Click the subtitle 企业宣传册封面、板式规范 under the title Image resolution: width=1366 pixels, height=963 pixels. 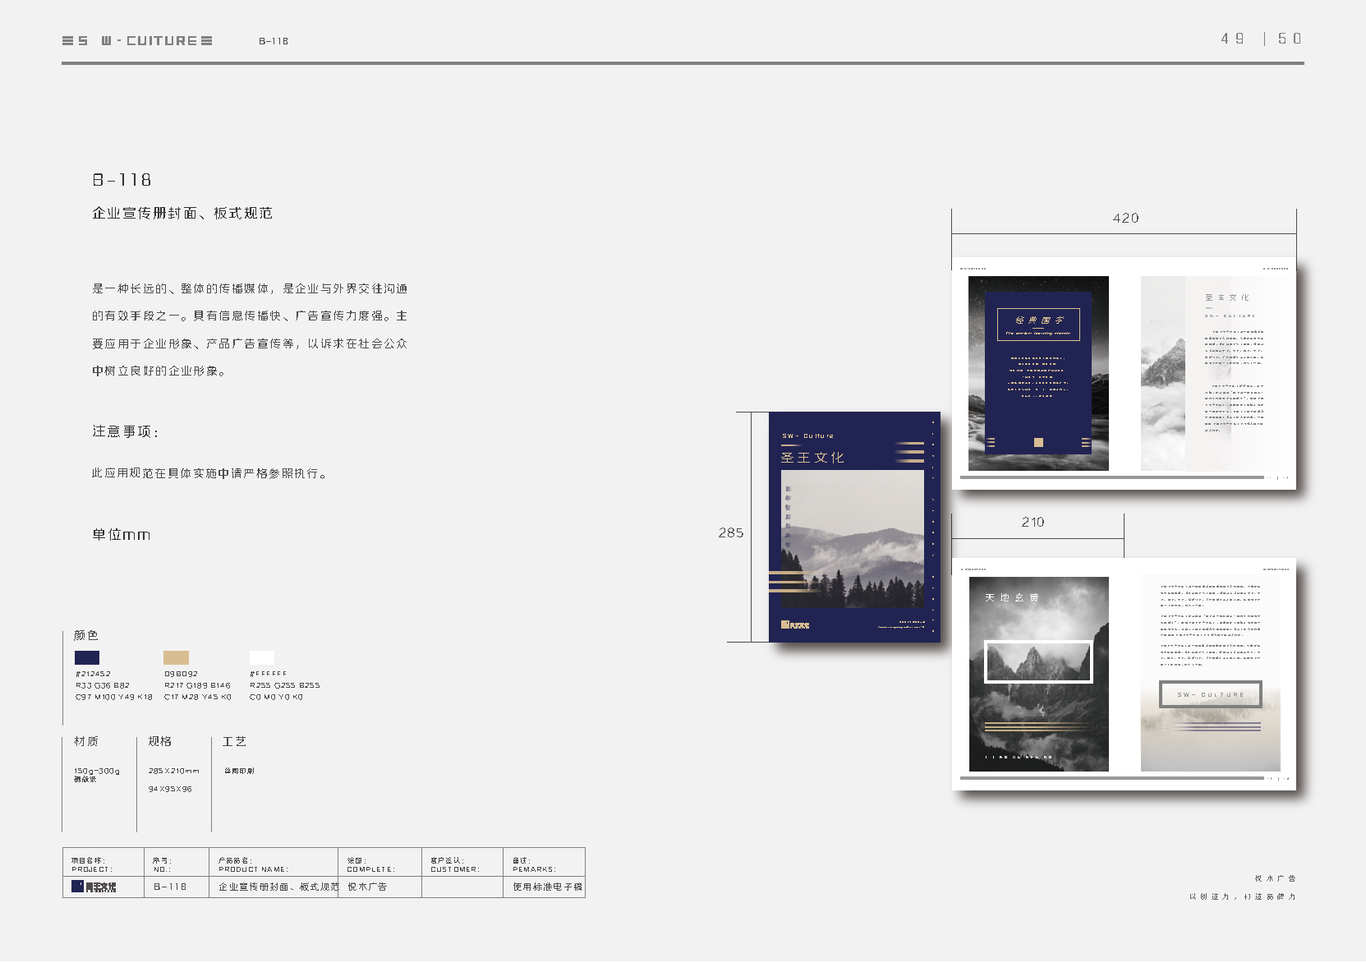(182, 213)
